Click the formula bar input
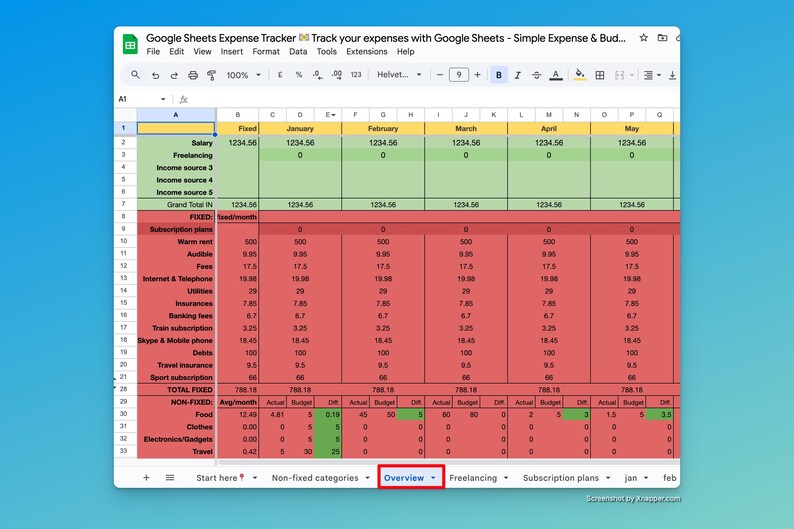The image size is (794, 529). click(435, 99)
